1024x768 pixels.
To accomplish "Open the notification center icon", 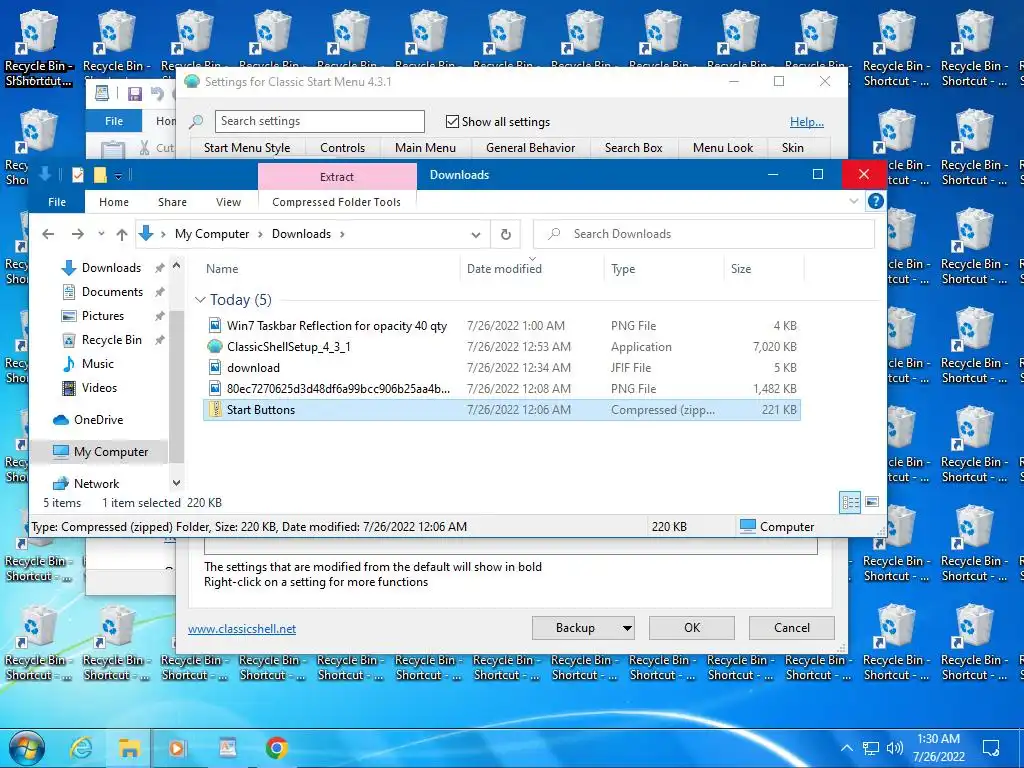I will [x=991, y=748].
